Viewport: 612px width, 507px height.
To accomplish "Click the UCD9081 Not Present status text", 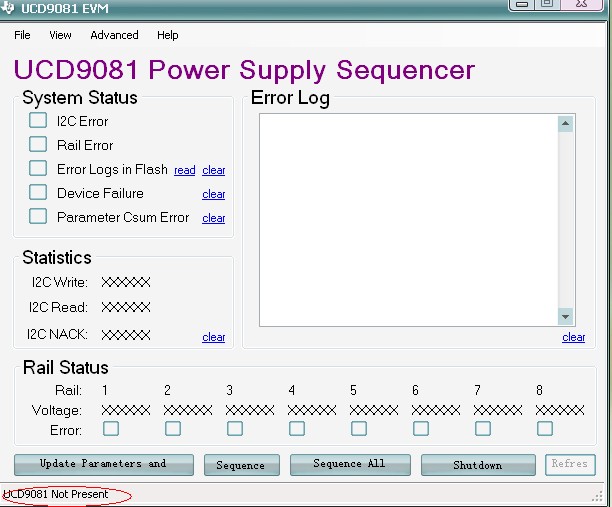I will coord(56,494).
